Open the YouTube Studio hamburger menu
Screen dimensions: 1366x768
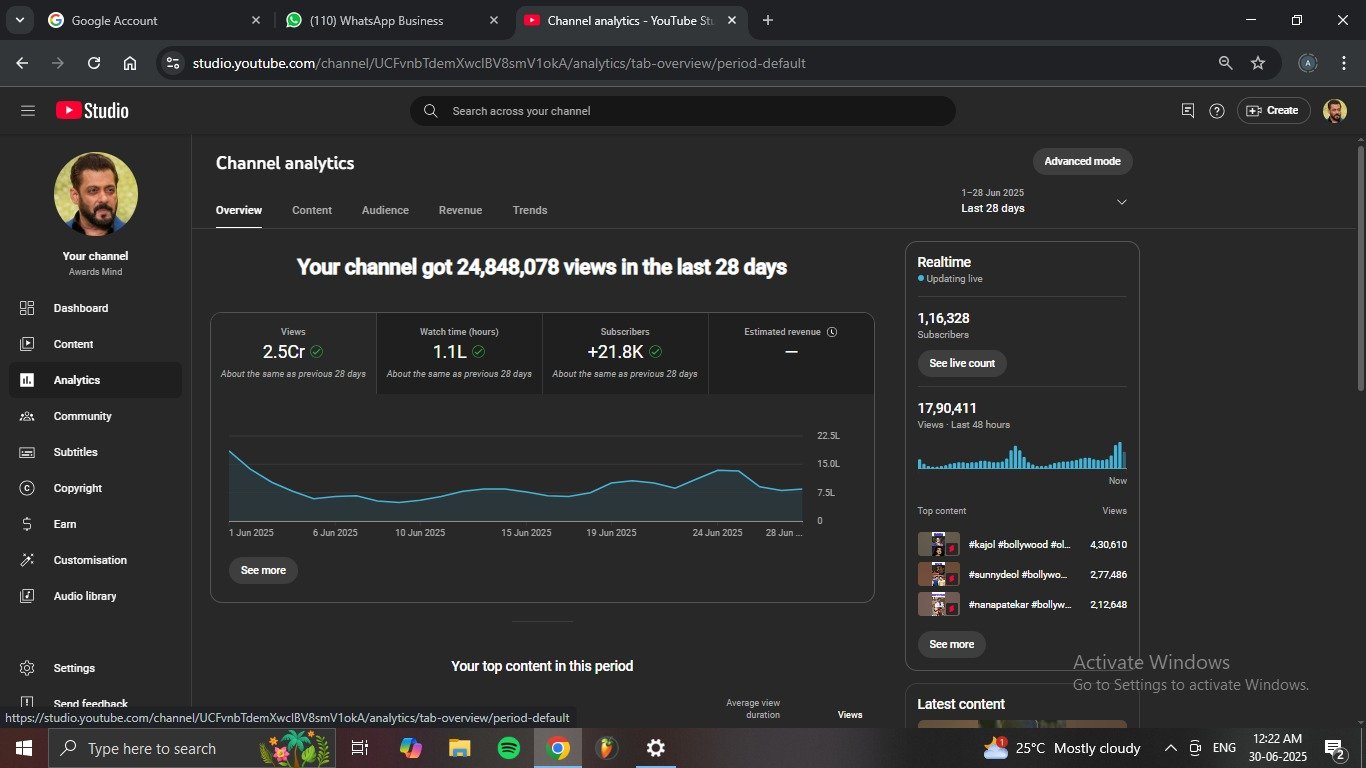pyautogui.click(x=27, y=111)
